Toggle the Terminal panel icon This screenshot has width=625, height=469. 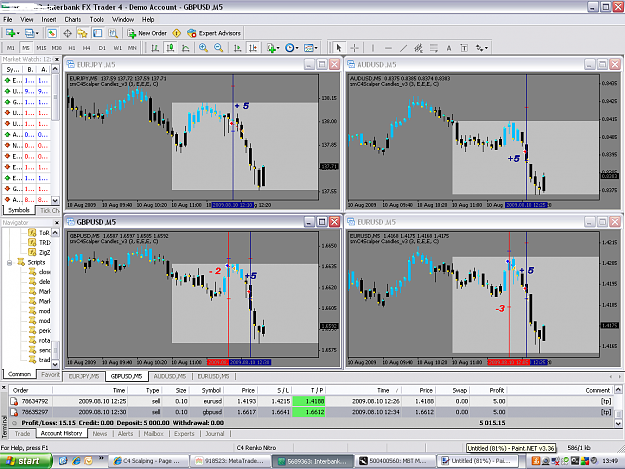point(98,33)
